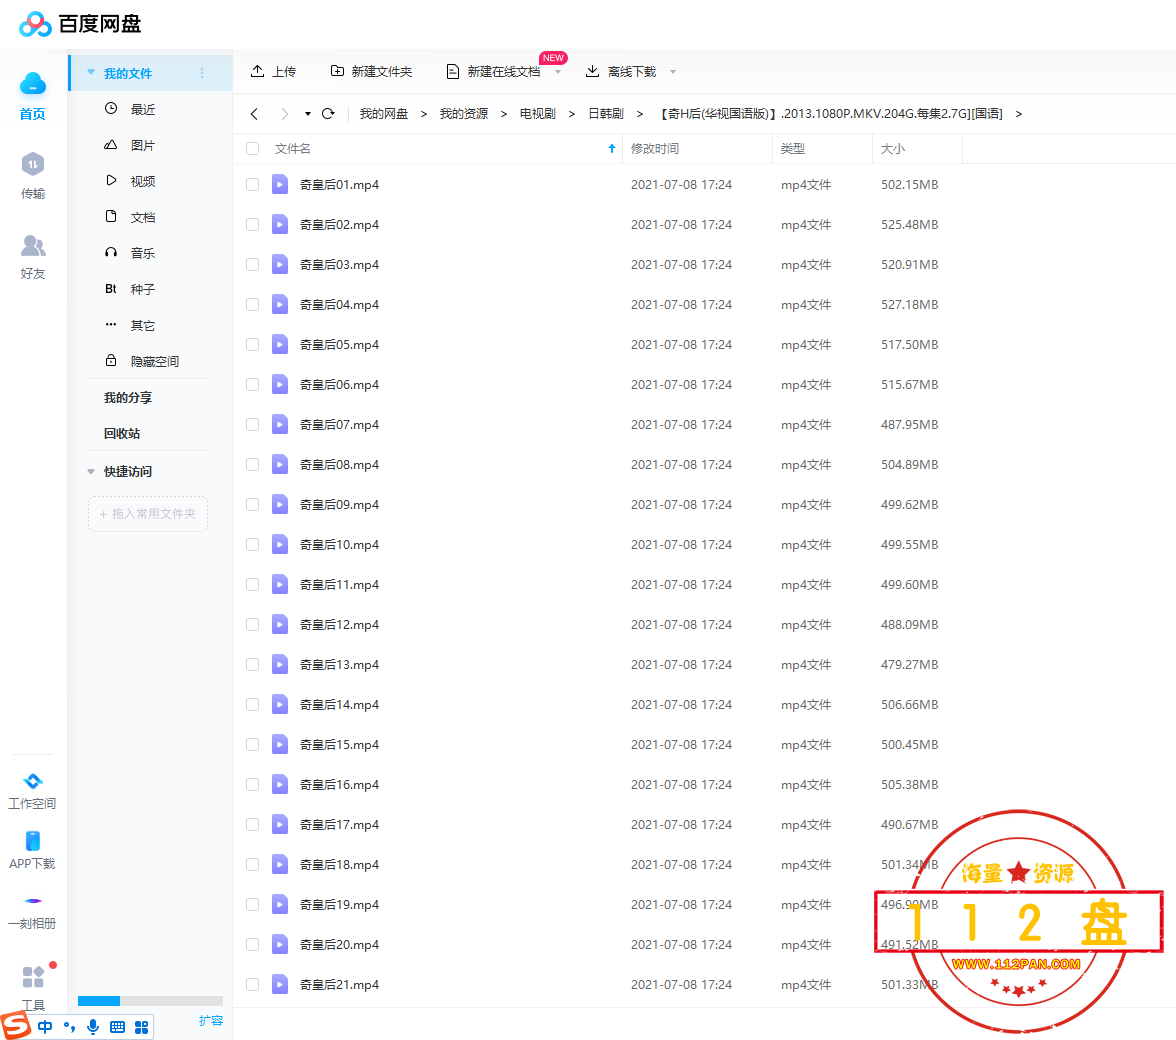Check the box for 奇皇后17.mp4
The height and width of the screenshot is (1040, 1176).
click(x=253, y=825)
